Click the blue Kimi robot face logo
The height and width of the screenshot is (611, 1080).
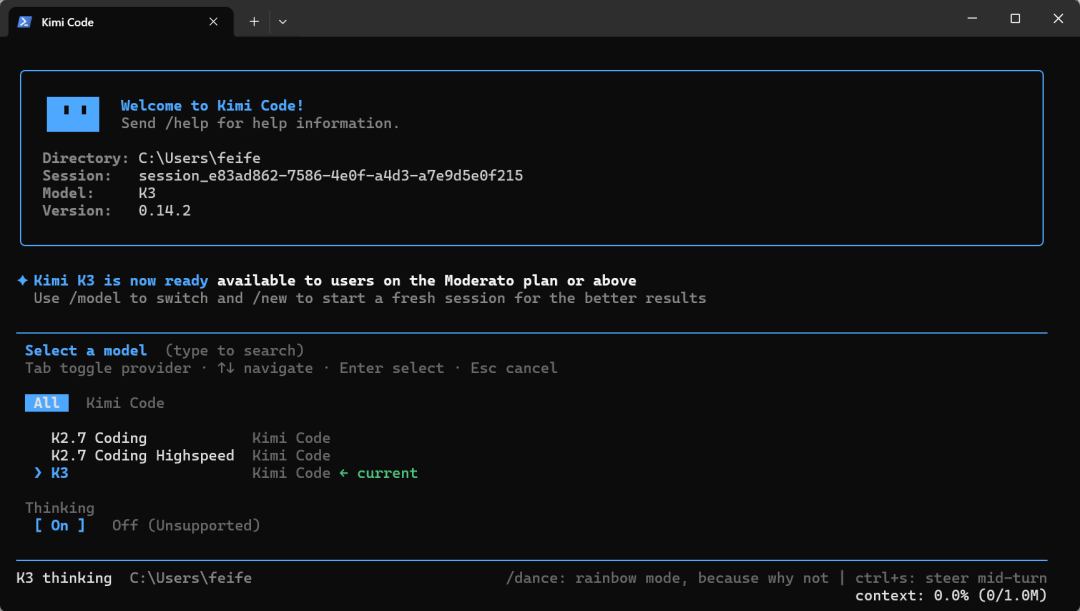coord(73,114)
